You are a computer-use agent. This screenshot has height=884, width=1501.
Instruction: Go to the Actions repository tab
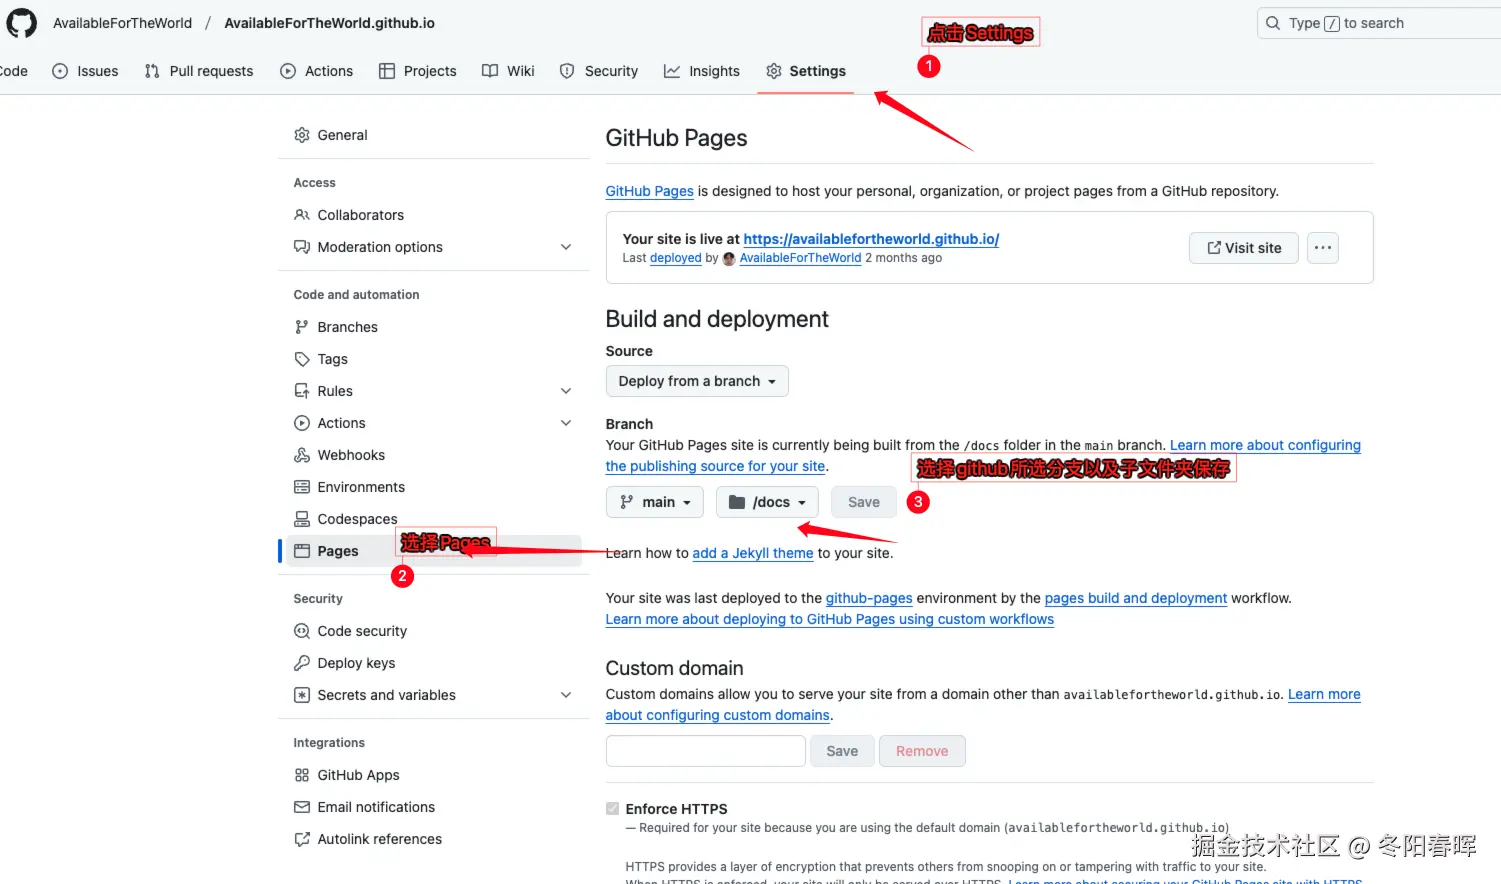coord(317,71)
